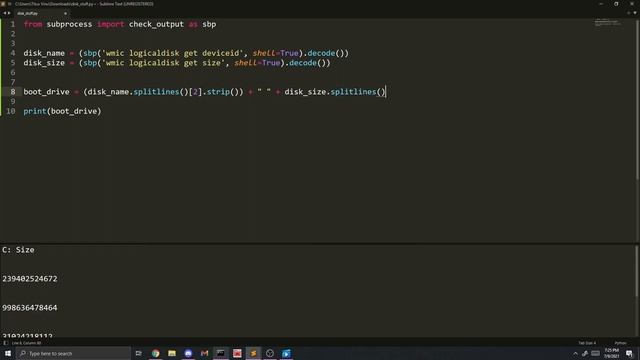The height and width of the screenshot is (360, 640).
Task: Open the taskbar clock and date
Action: [x=611, y=353]
